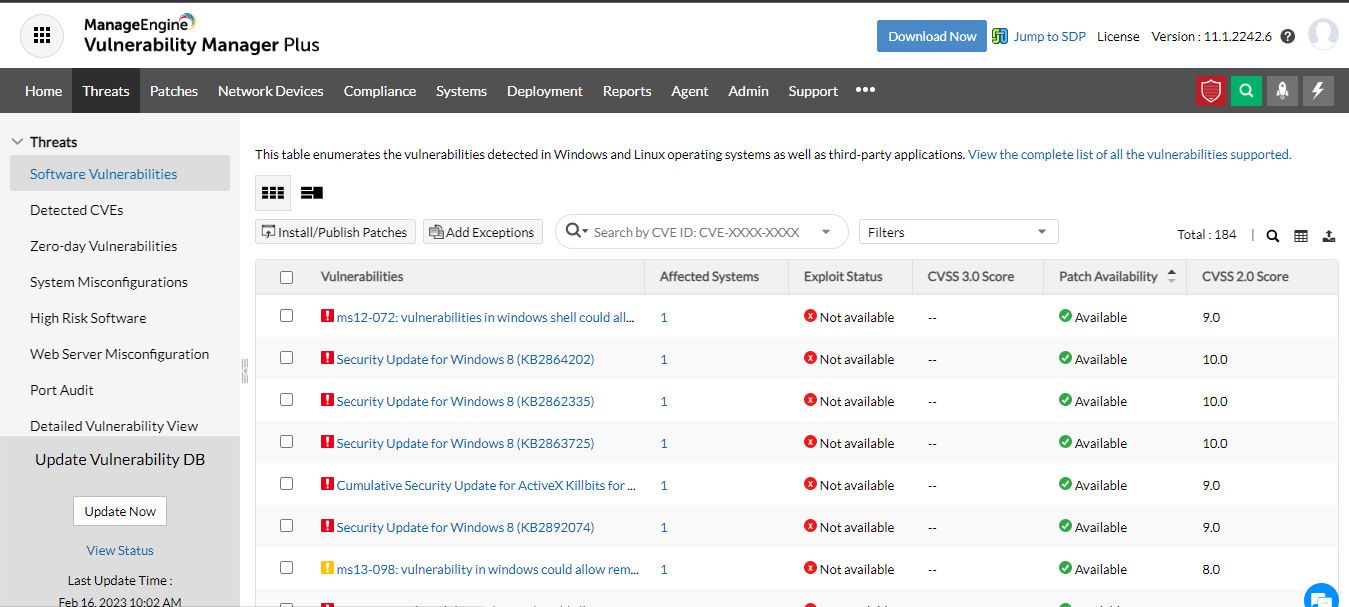1349x607 pixels.
Task: Open the app grid launcher icon
Action: pyautogui.click(x=42, y=35)
